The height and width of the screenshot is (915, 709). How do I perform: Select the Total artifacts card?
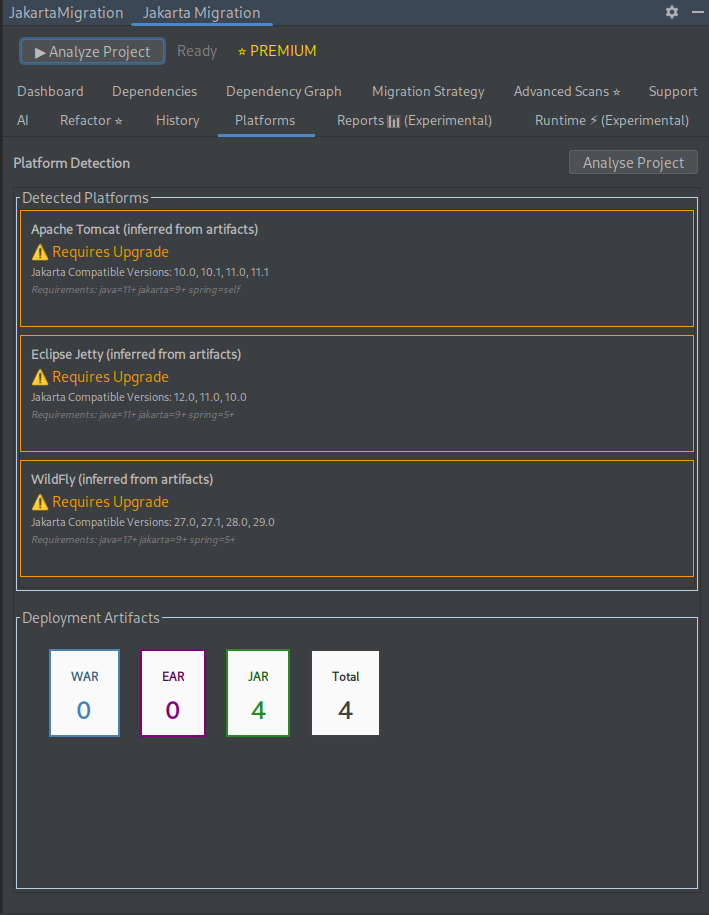(x=345, y=693)
